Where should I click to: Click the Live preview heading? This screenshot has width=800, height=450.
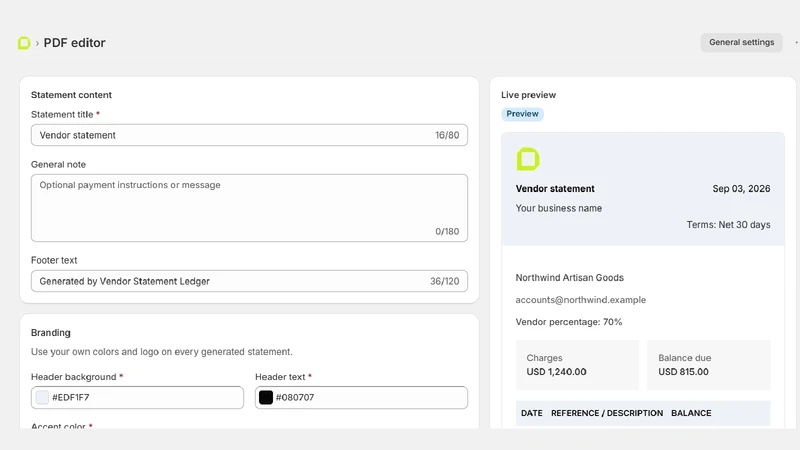coord(528,95)
